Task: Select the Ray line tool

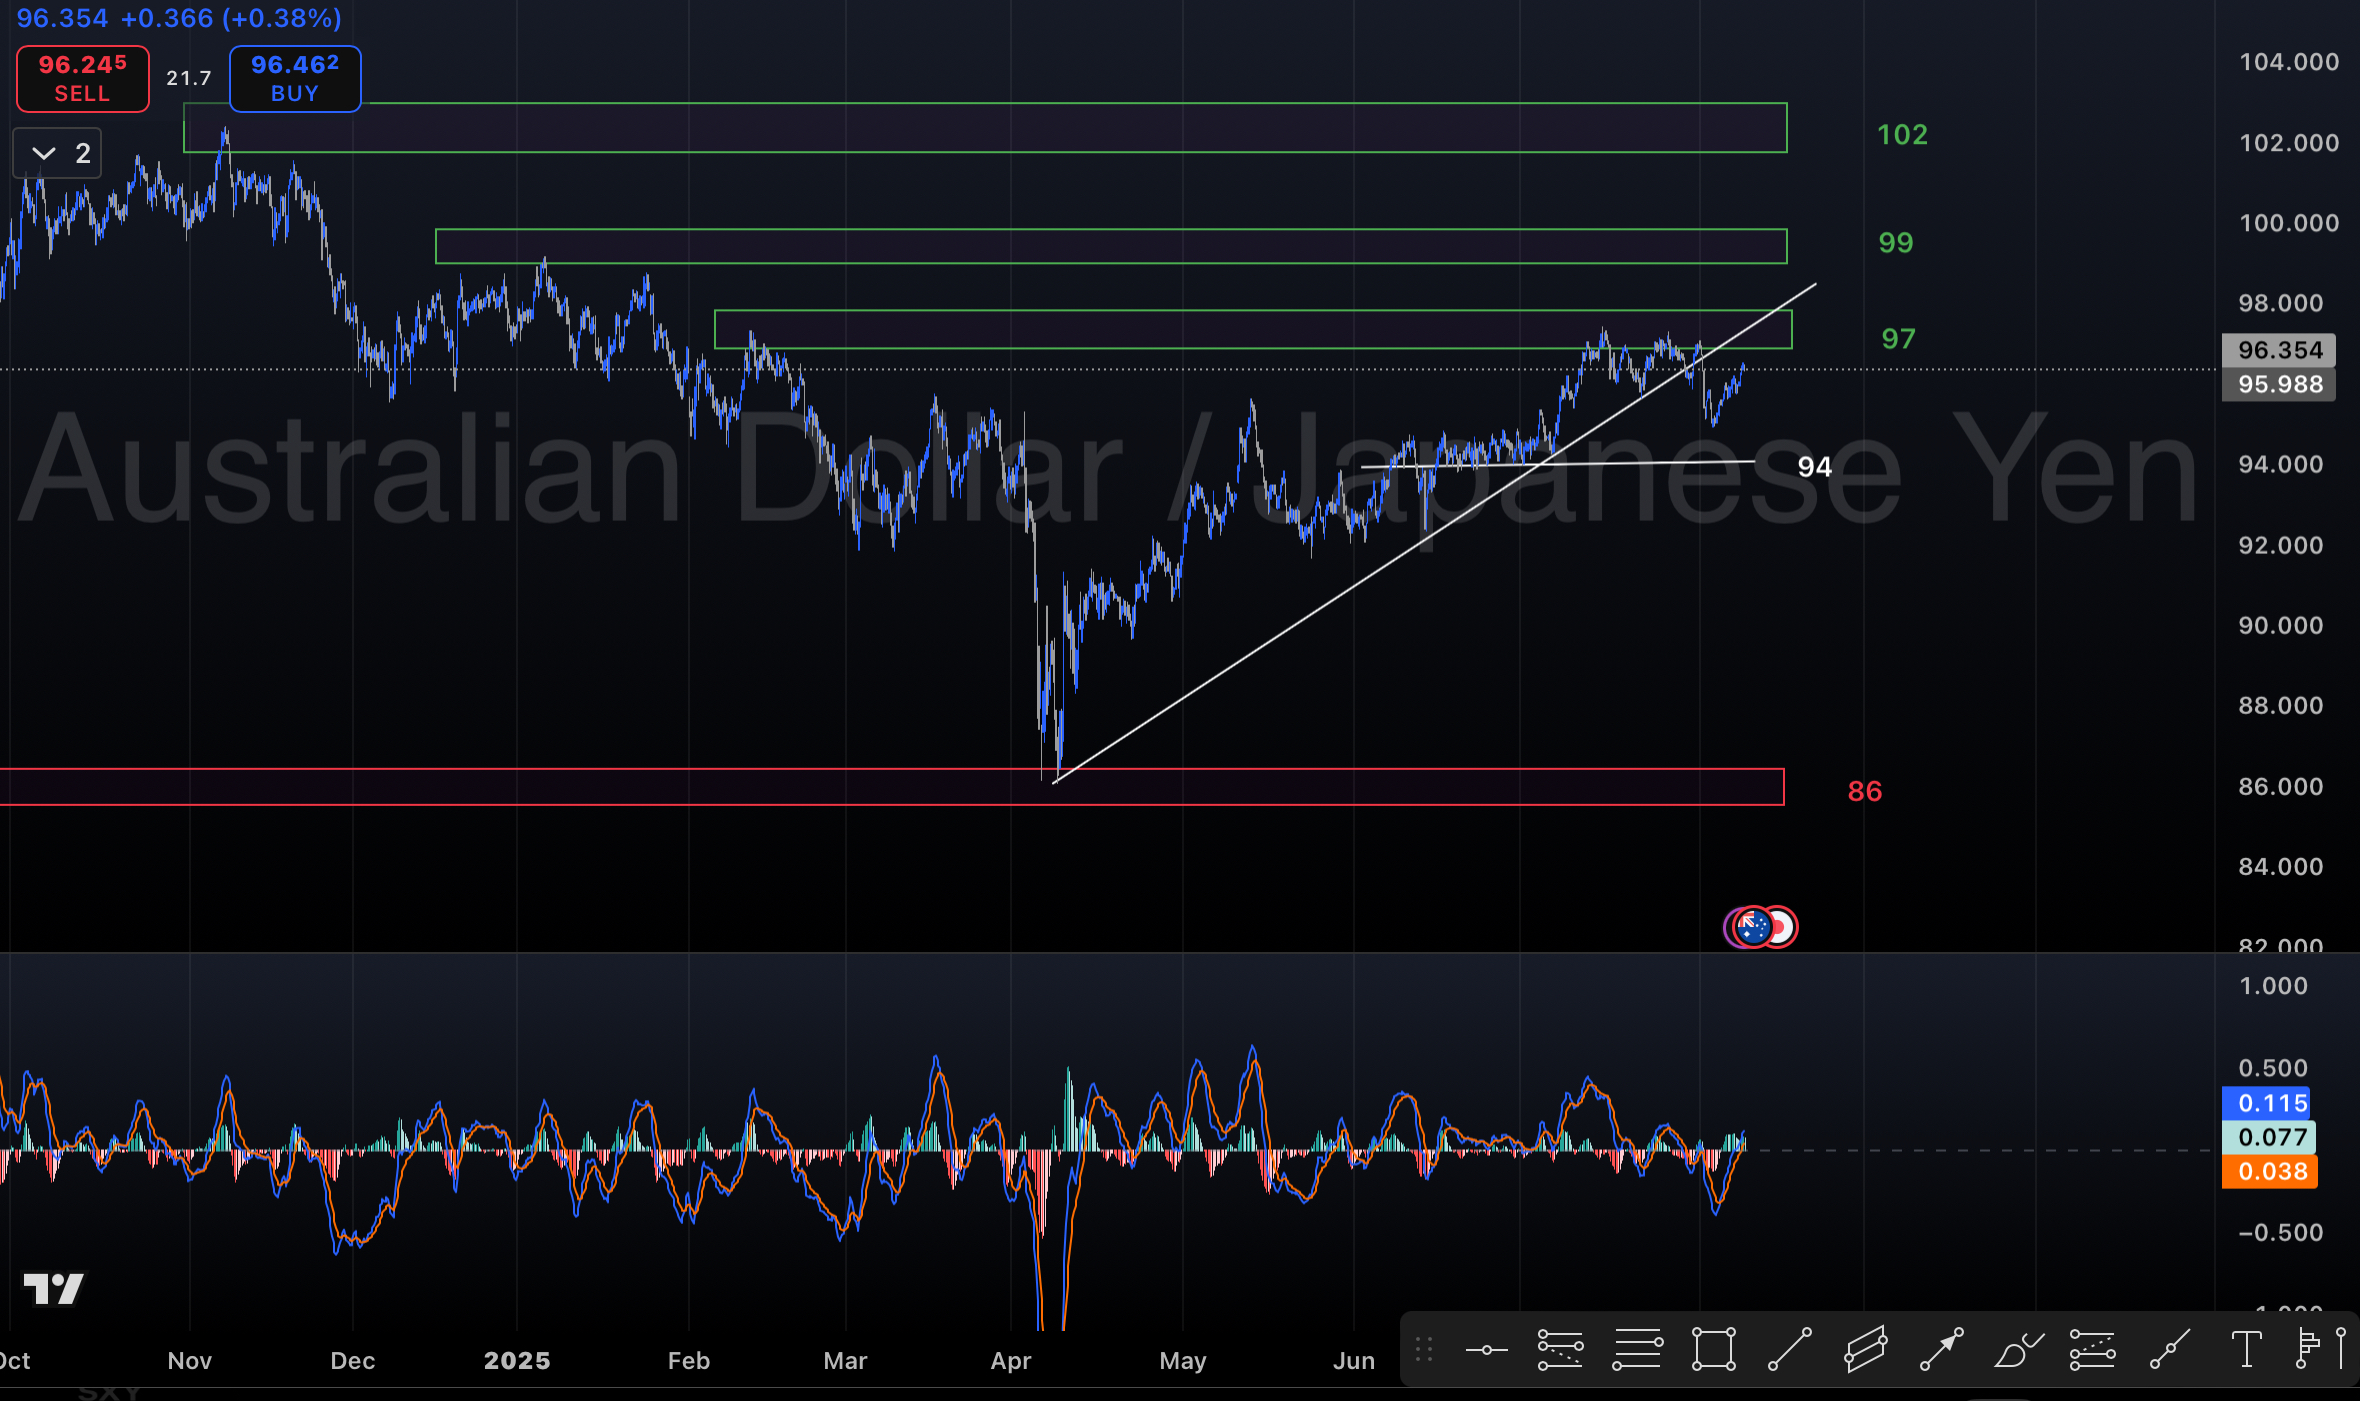Action: (x=2169, y=1350)
